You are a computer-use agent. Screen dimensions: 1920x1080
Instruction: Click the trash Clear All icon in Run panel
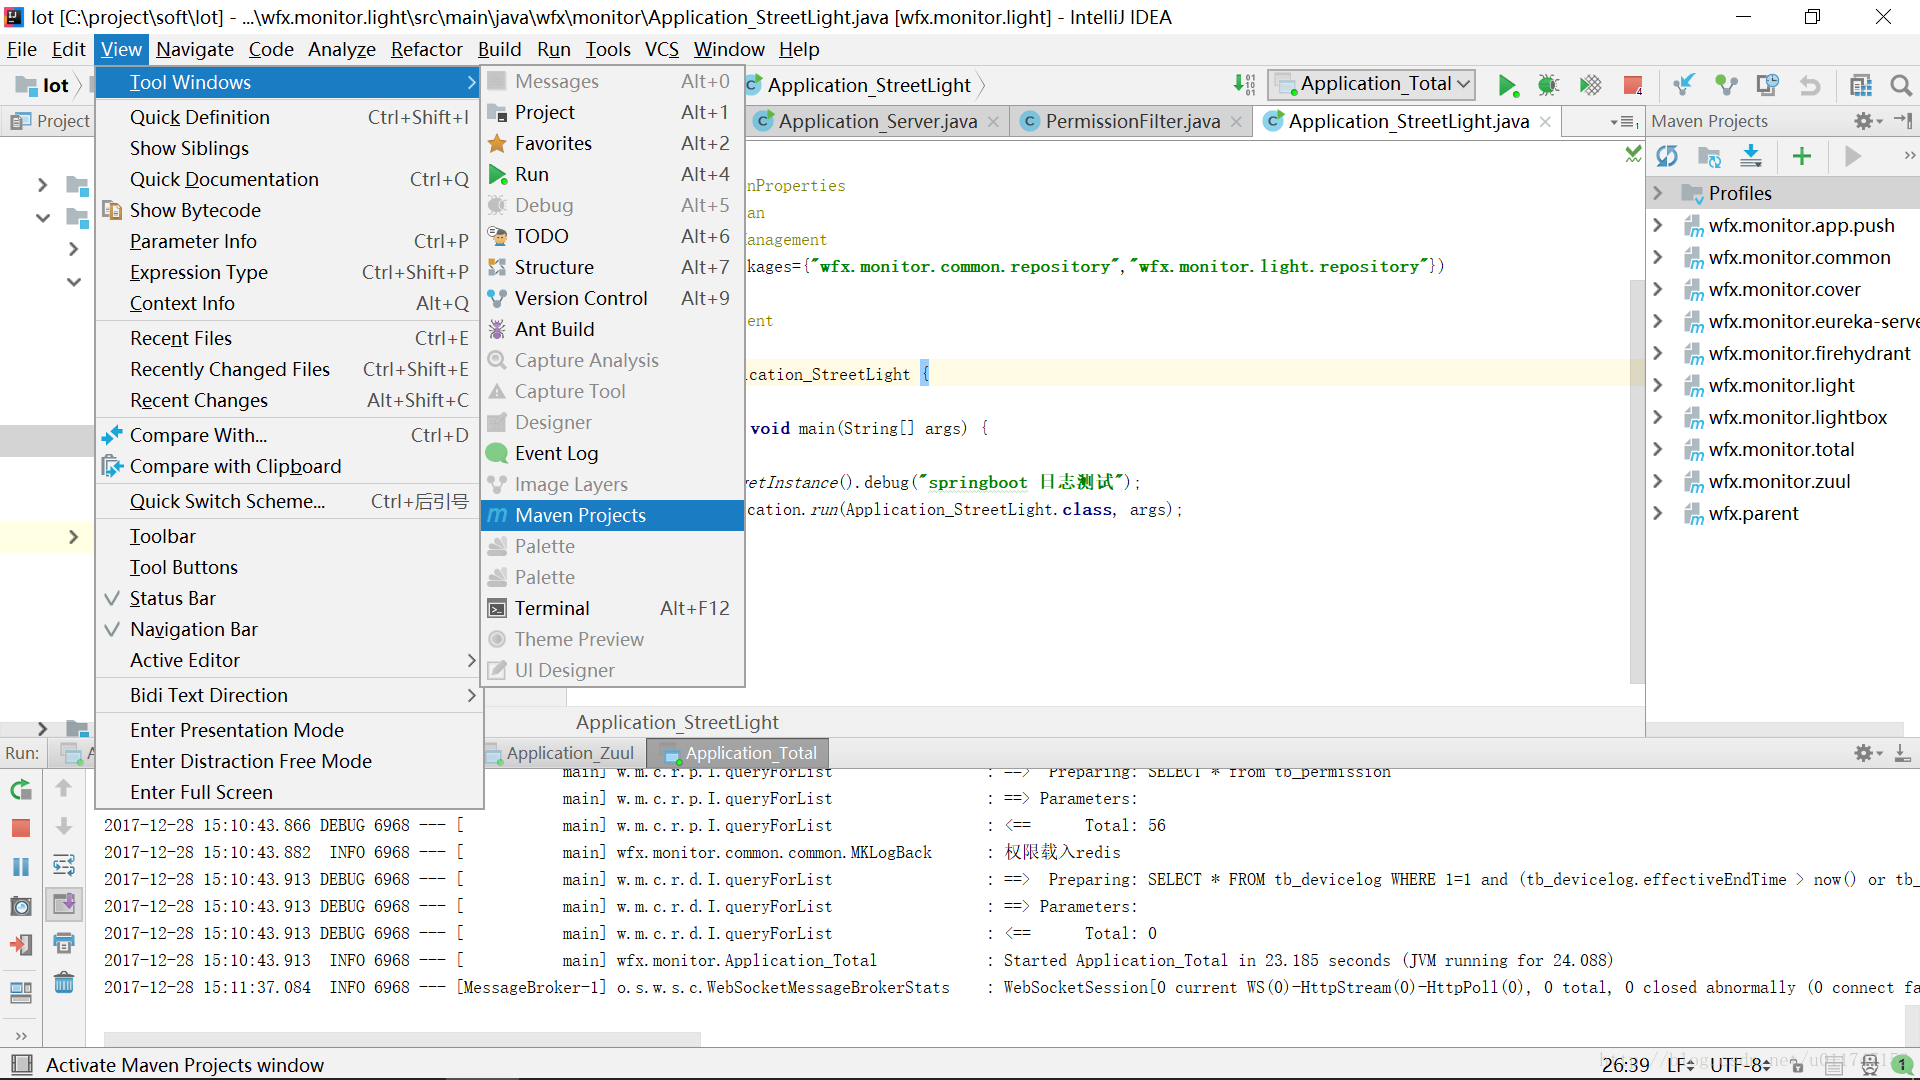[x=63, y=983]
